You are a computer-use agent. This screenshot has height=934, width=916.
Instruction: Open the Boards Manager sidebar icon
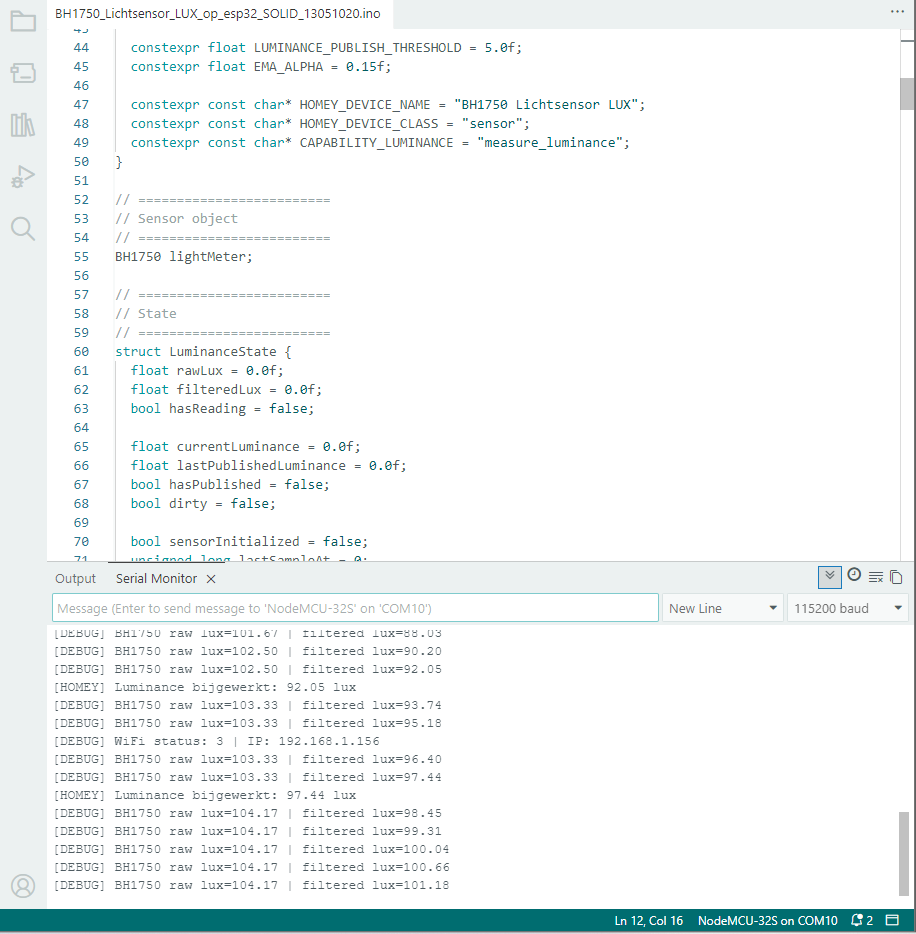tap(23, 73)
